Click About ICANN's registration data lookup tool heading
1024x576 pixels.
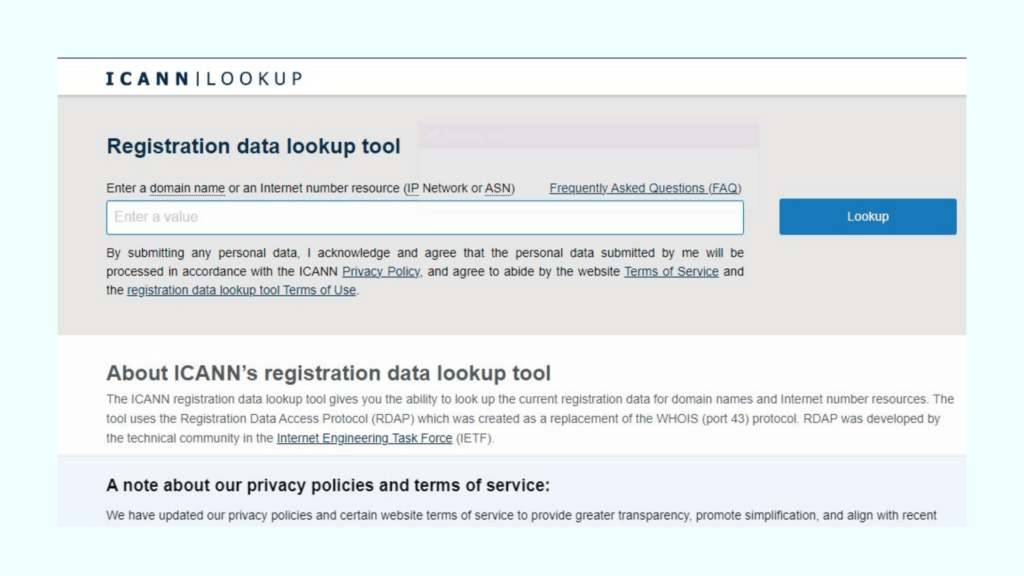(328, 373)
